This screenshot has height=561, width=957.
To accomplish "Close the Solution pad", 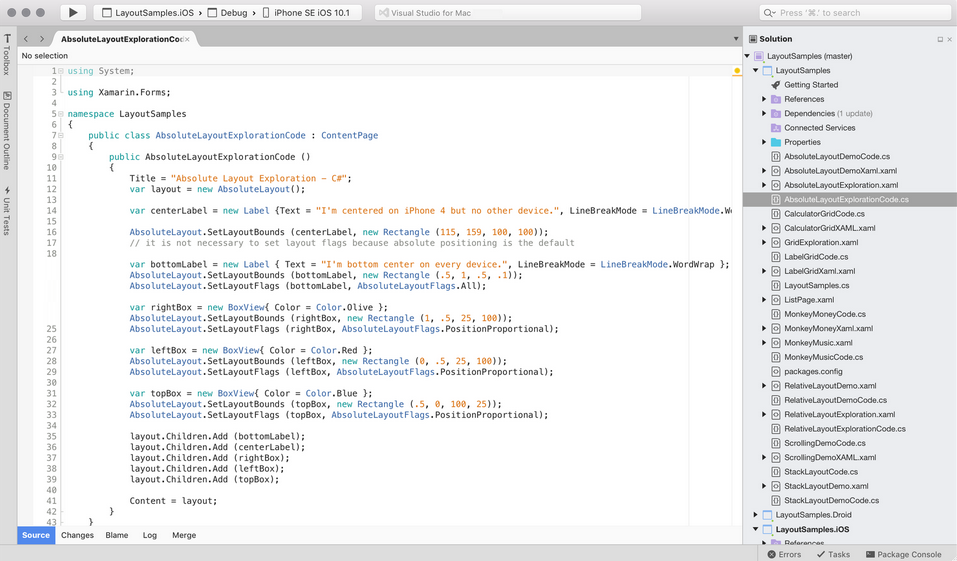I will point(949,39).
